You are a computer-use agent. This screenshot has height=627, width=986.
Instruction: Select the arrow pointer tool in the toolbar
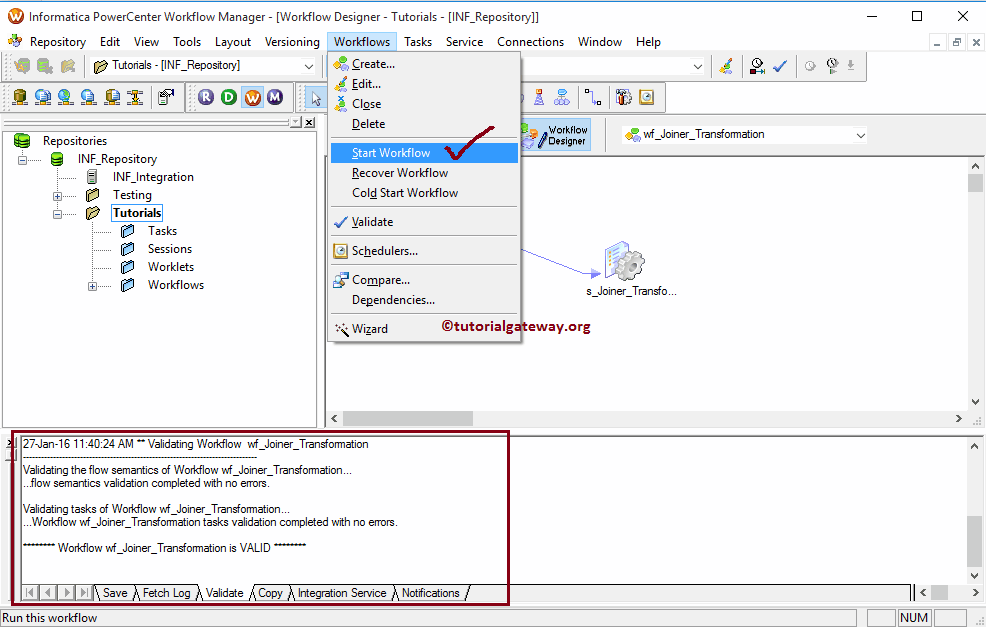pos(317,96)
